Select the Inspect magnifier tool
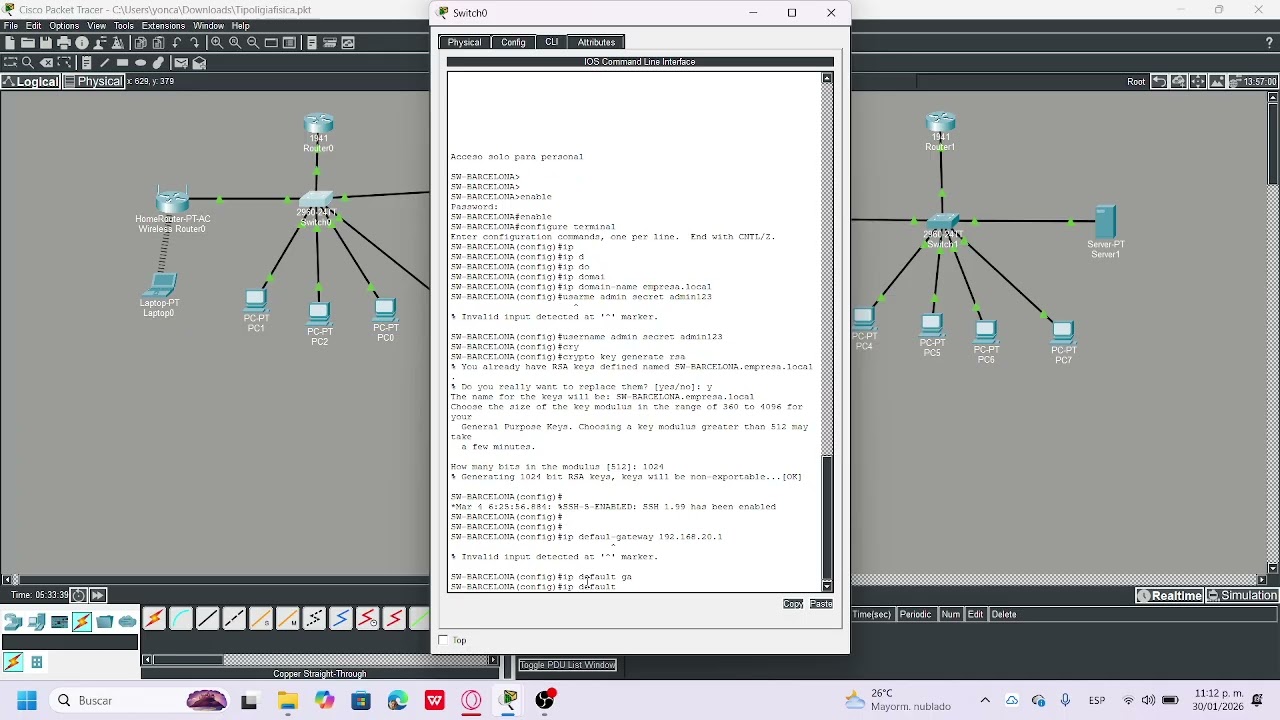The width and height of the screenshot is (1280, 720). [27, 63]
